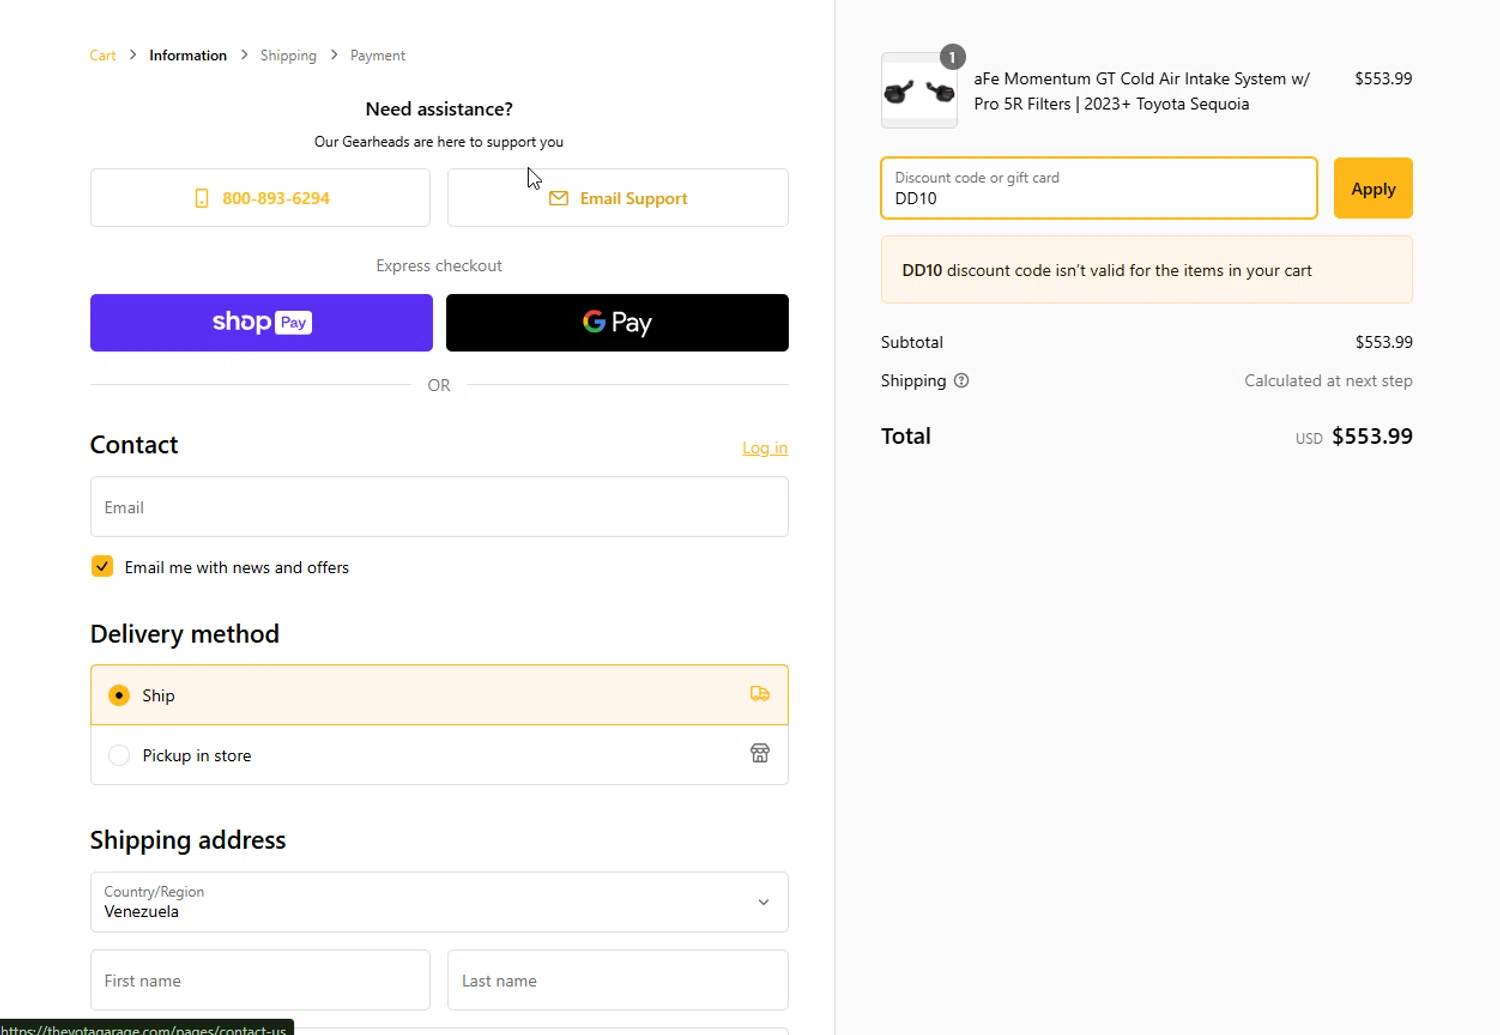
Task: Open the Log in link
Action: coord(764,448)
